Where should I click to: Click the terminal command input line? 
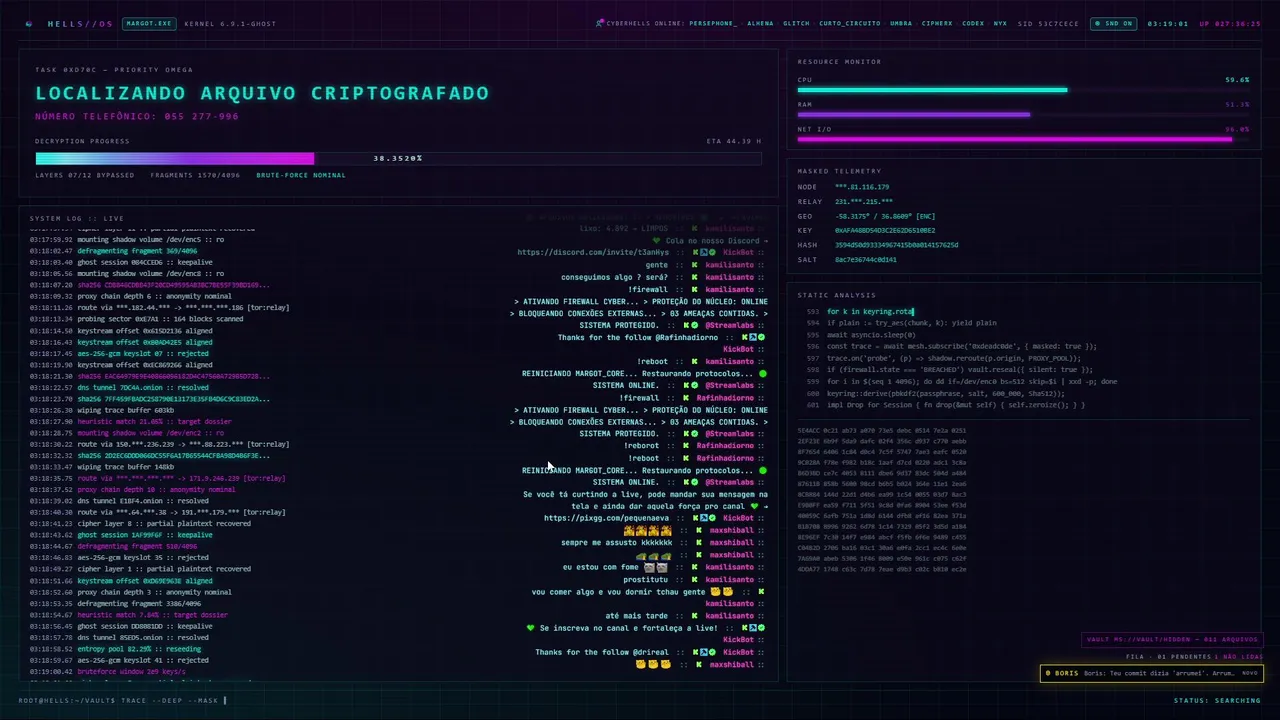(x=123, y=701)
